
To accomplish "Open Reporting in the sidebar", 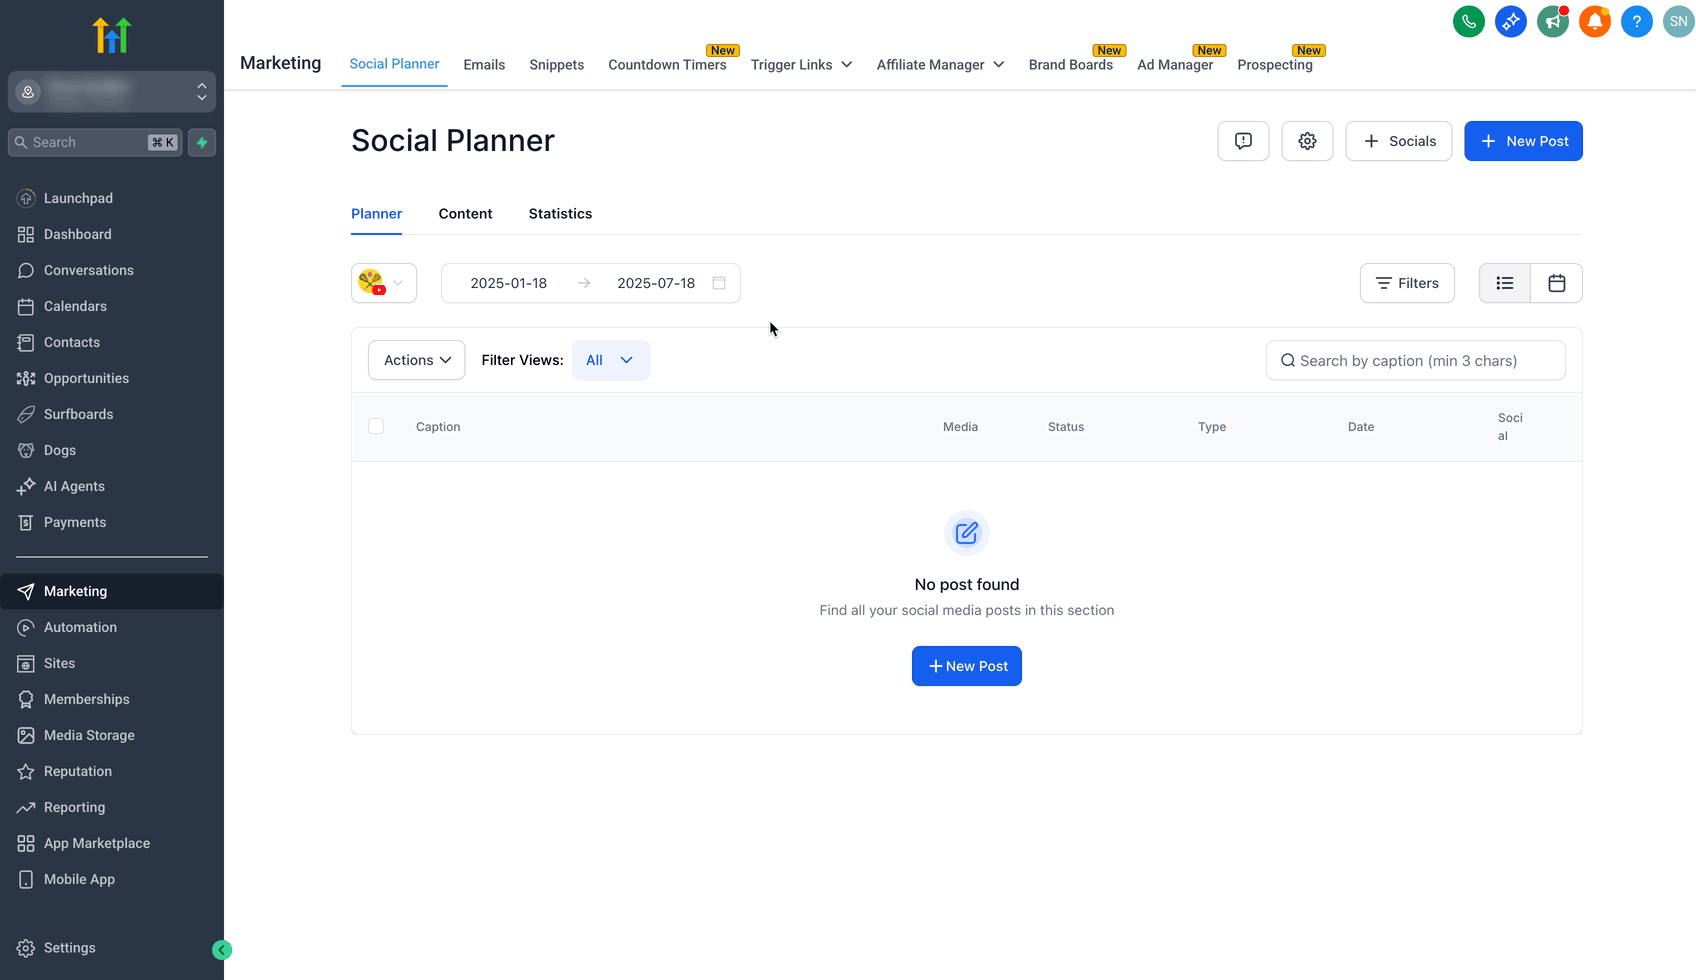I will [112, 807].
